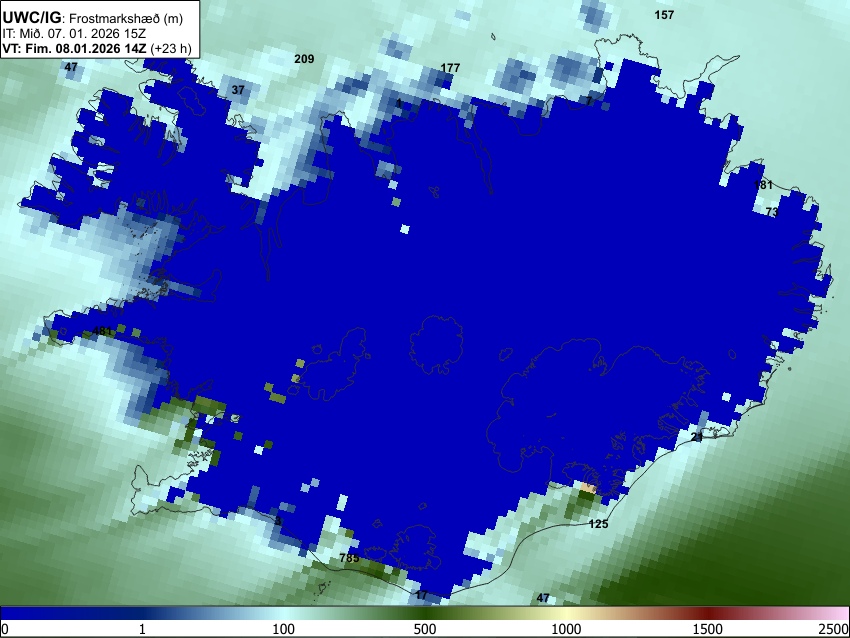
Task: Click the dark red section of color scale
Action: [707, 614]
